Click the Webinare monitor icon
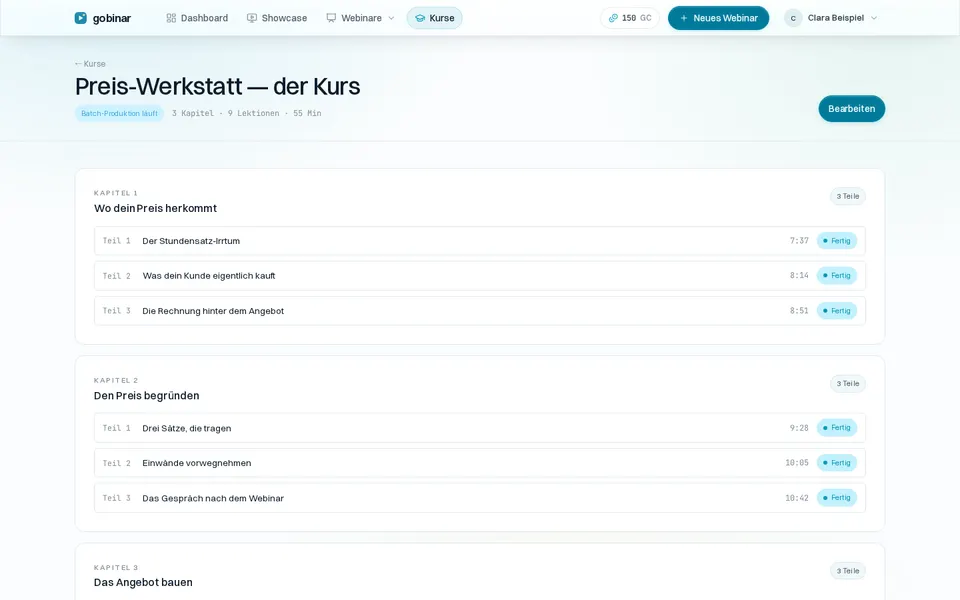 tap(331, 18)
